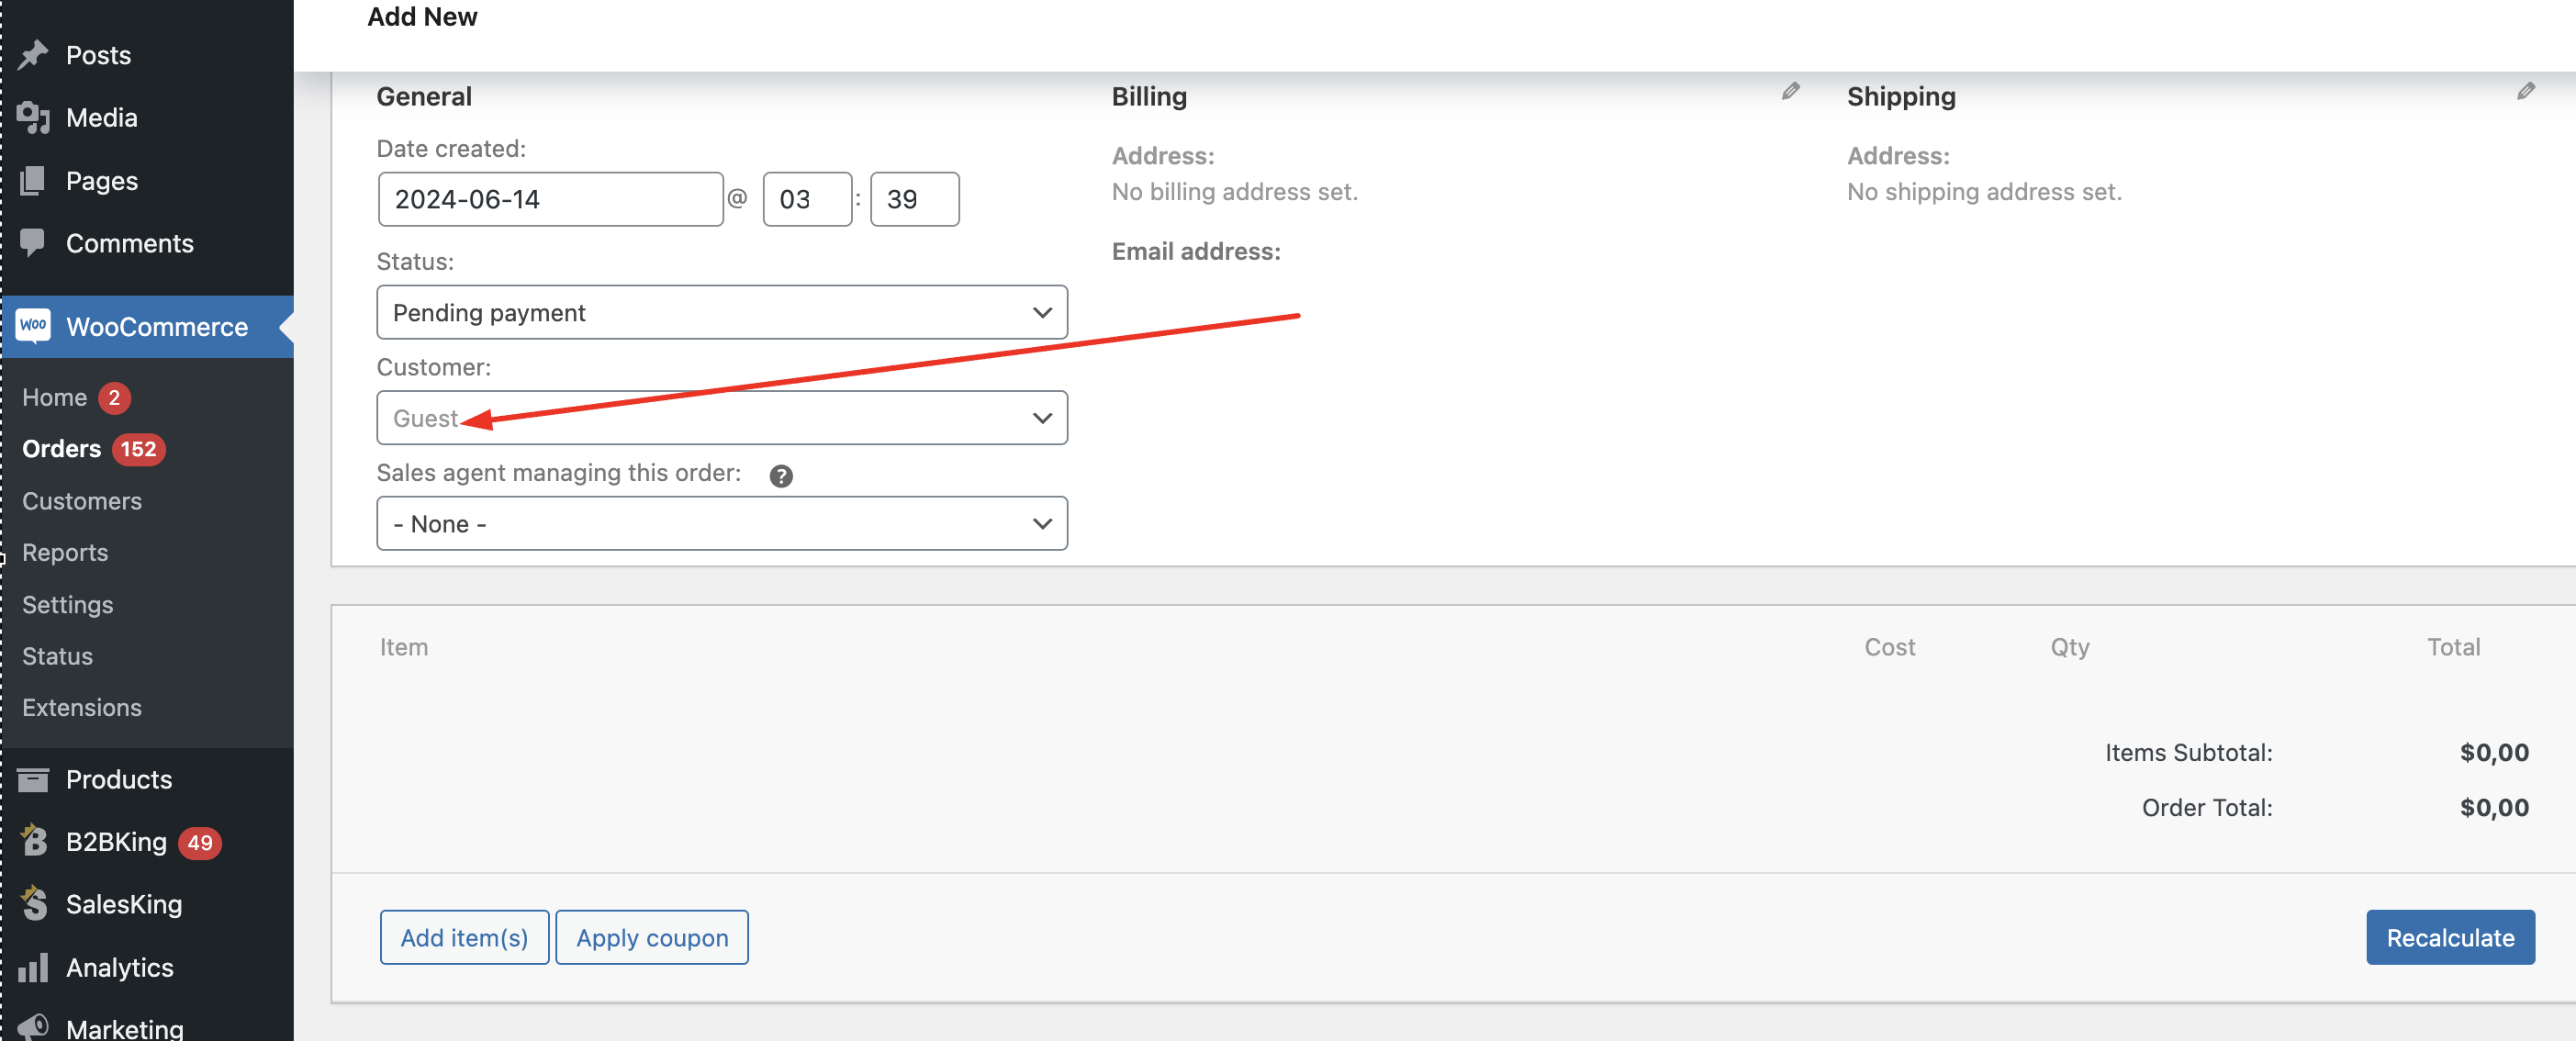Click the WooCommerce logo icon
Image resolution: width=2576 pixels, height=1041 pixels.
33,326
